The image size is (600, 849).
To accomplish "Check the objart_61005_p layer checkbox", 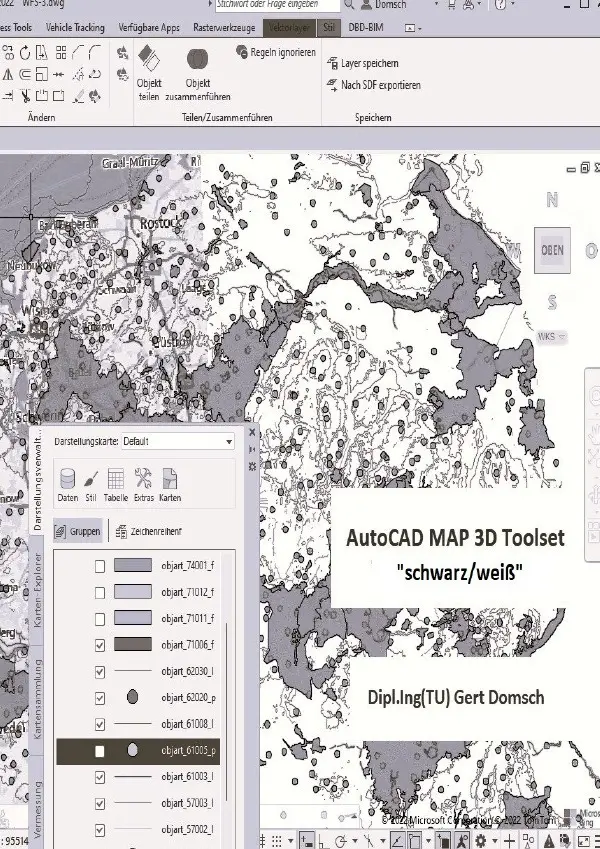I will click(100, 752).
